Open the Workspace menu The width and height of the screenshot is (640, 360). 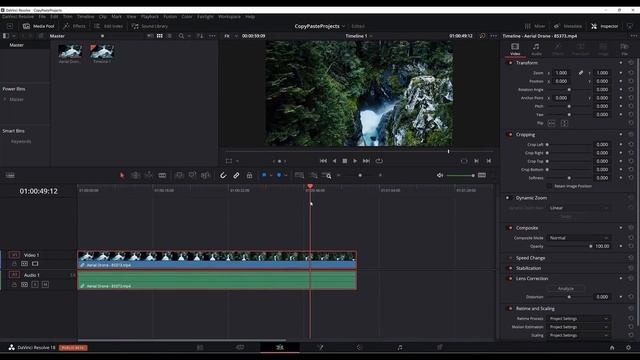click(x=229, y=17)
